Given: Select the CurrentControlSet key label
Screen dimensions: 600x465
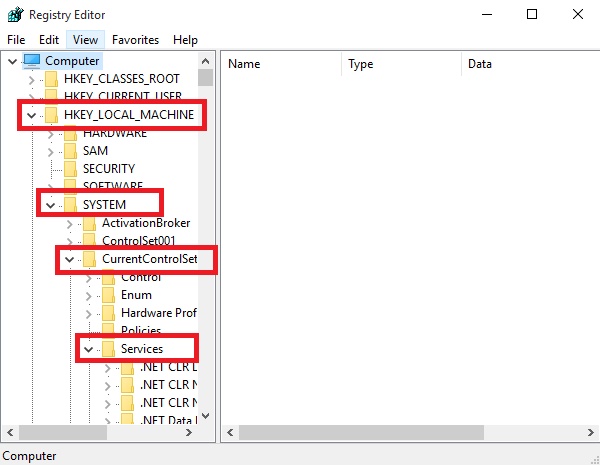Looking at the screenshot, I should [150, 259].
